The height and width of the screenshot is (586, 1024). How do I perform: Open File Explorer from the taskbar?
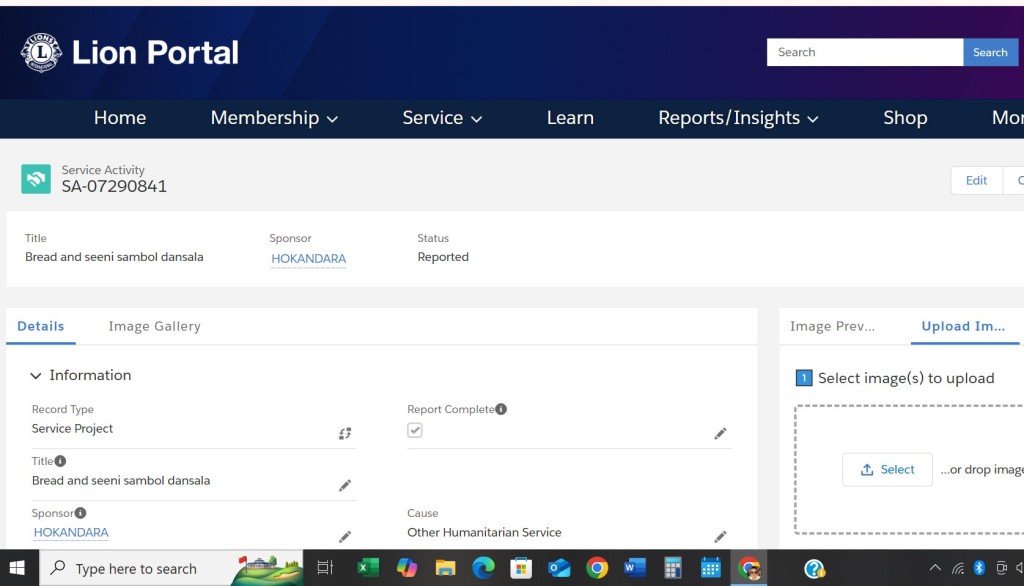coord(445,568)
